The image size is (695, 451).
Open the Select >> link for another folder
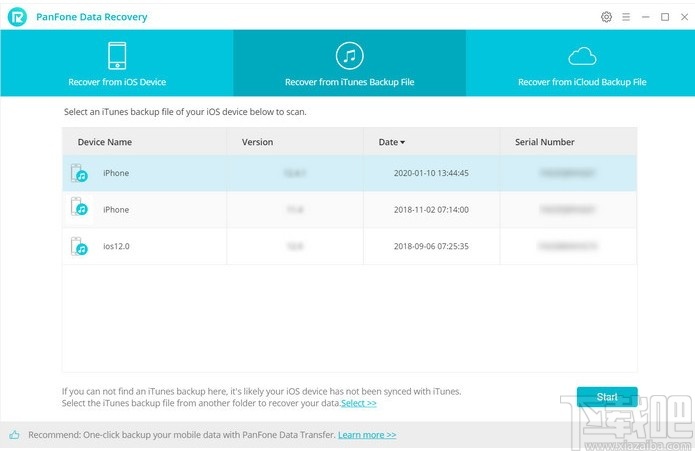tap(359, 403)
